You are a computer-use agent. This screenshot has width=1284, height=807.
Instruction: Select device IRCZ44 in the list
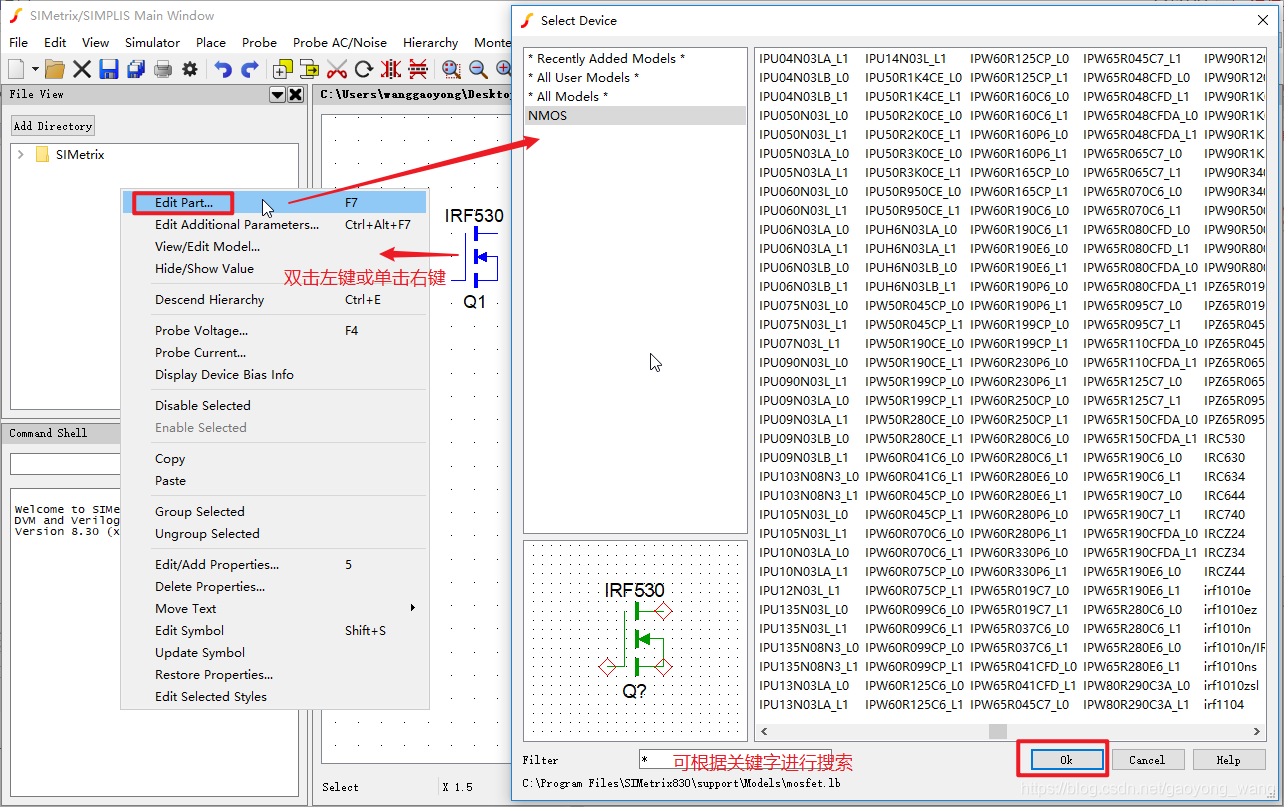coord(1225,572)
